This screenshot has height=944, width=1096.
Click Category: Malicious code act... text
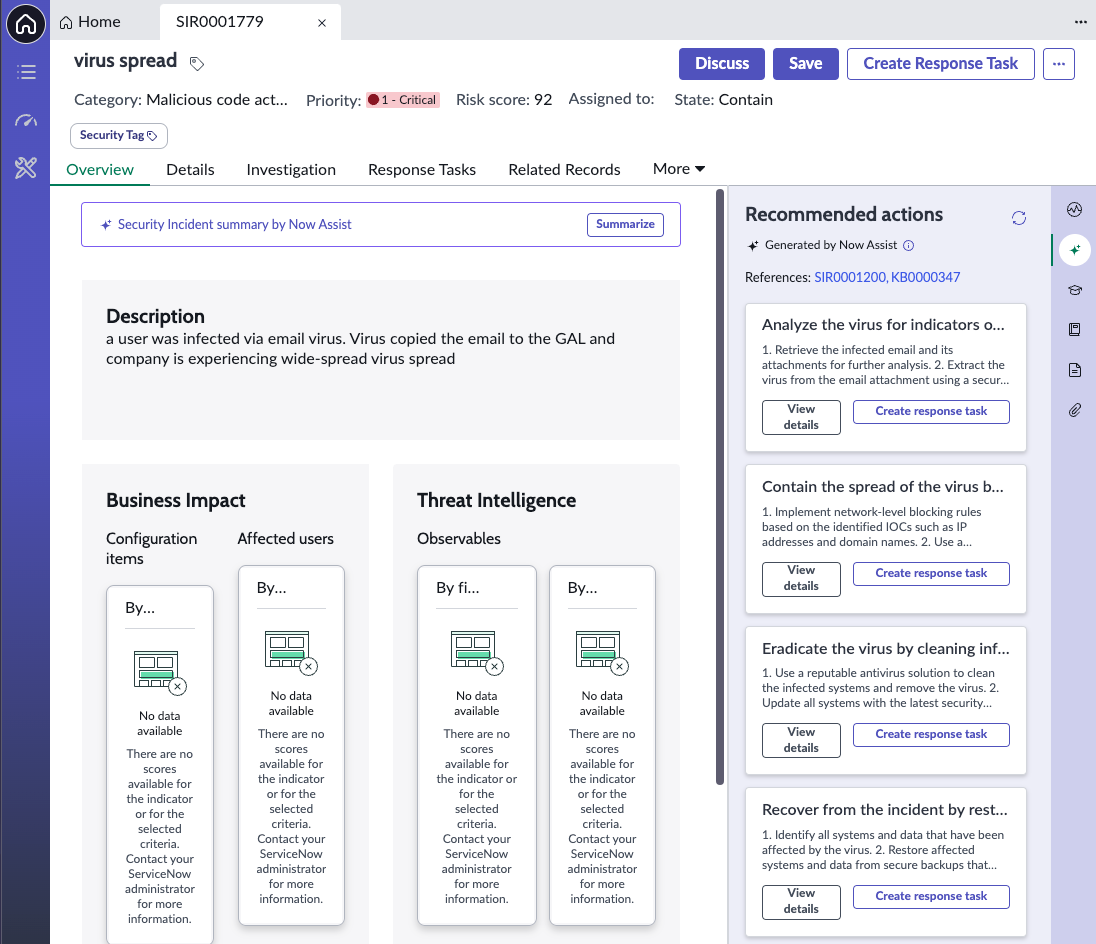point(181,100)
